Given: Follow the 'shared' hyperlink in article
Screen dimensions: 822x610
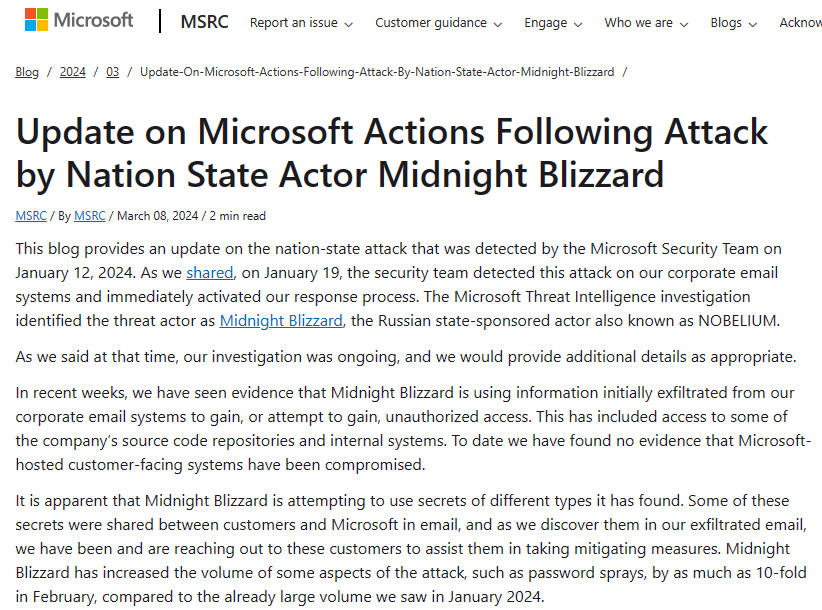Looking at the screenshot, I should (x=209, y=272).
